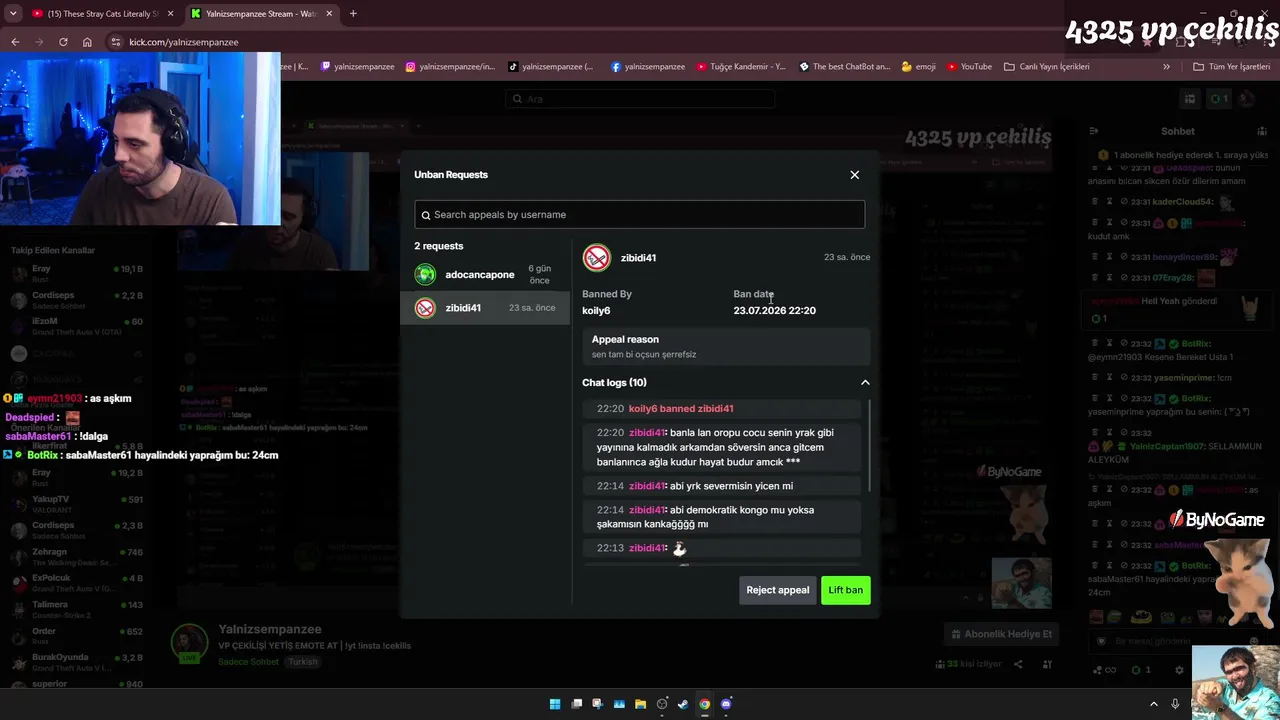Open the Zehragn channel in the sidebar
The height and width of the screenshot is (720, 1280).
(x=78, y=556)
